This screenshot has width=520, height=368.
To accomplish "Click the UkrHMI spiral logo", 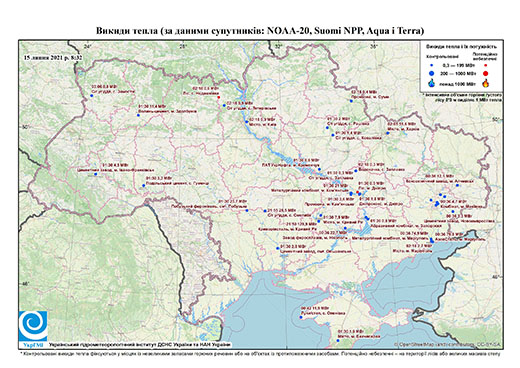I will coord(33,326).
